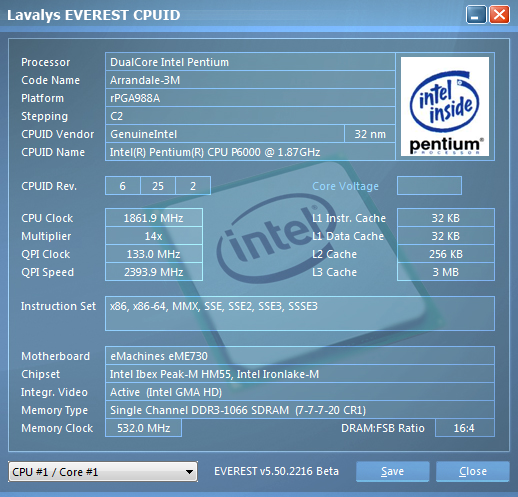Click the Code Name field Arrandale-3M

coord(250,80)
